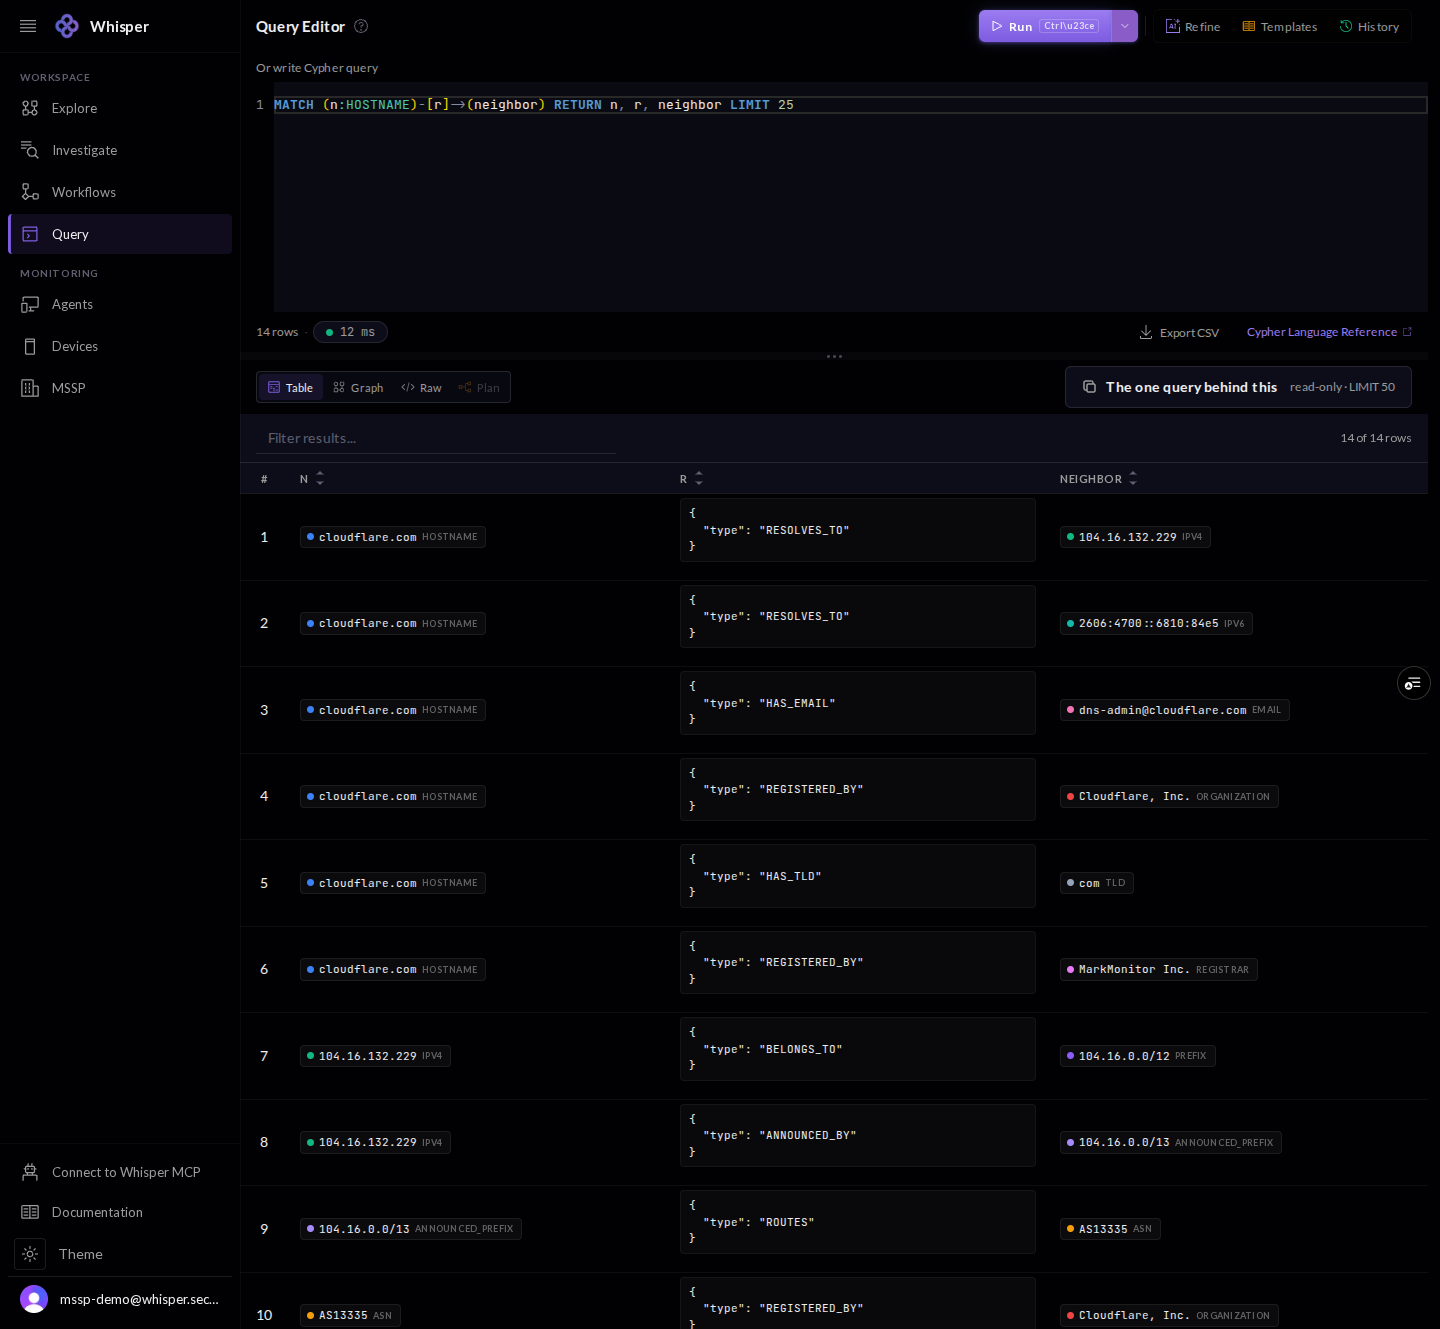Click the user avatar icon
The width and height of the screenshot is (1440, 1329).
[34, 1299]
